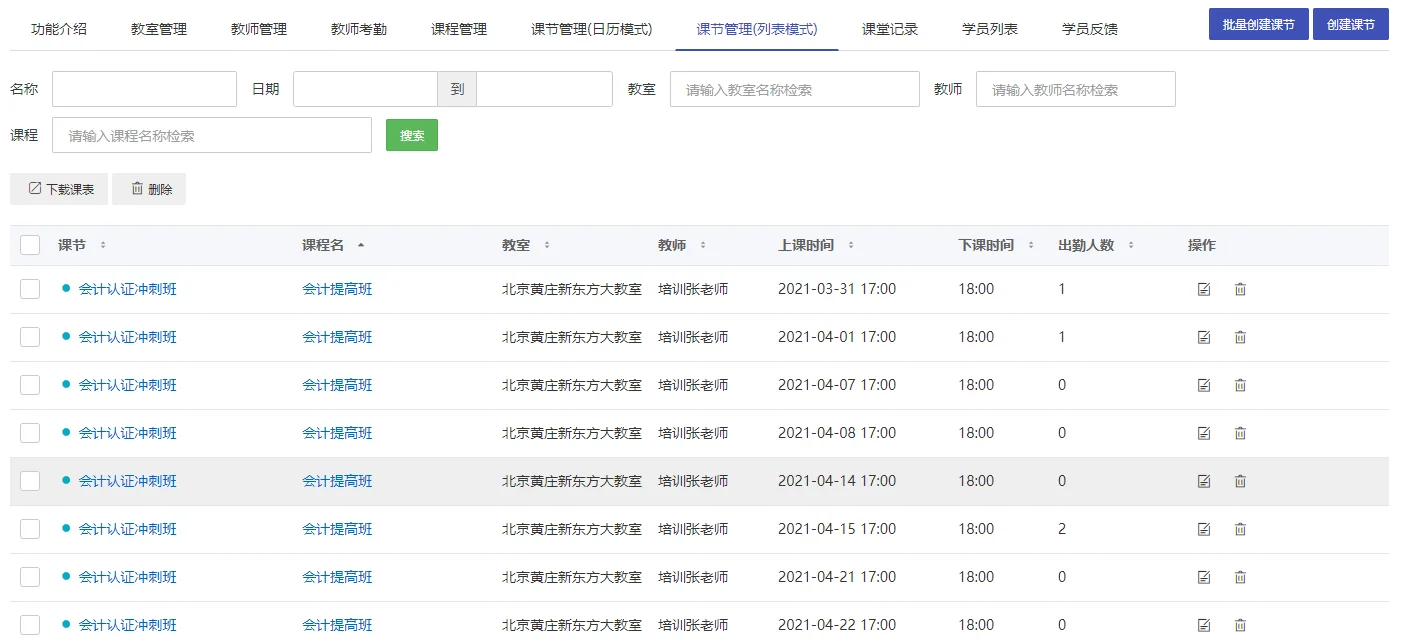Edit the 2021-04-22 17:00 lesson
Viewport: 1409px width, 644px height.
point(1204,626)
